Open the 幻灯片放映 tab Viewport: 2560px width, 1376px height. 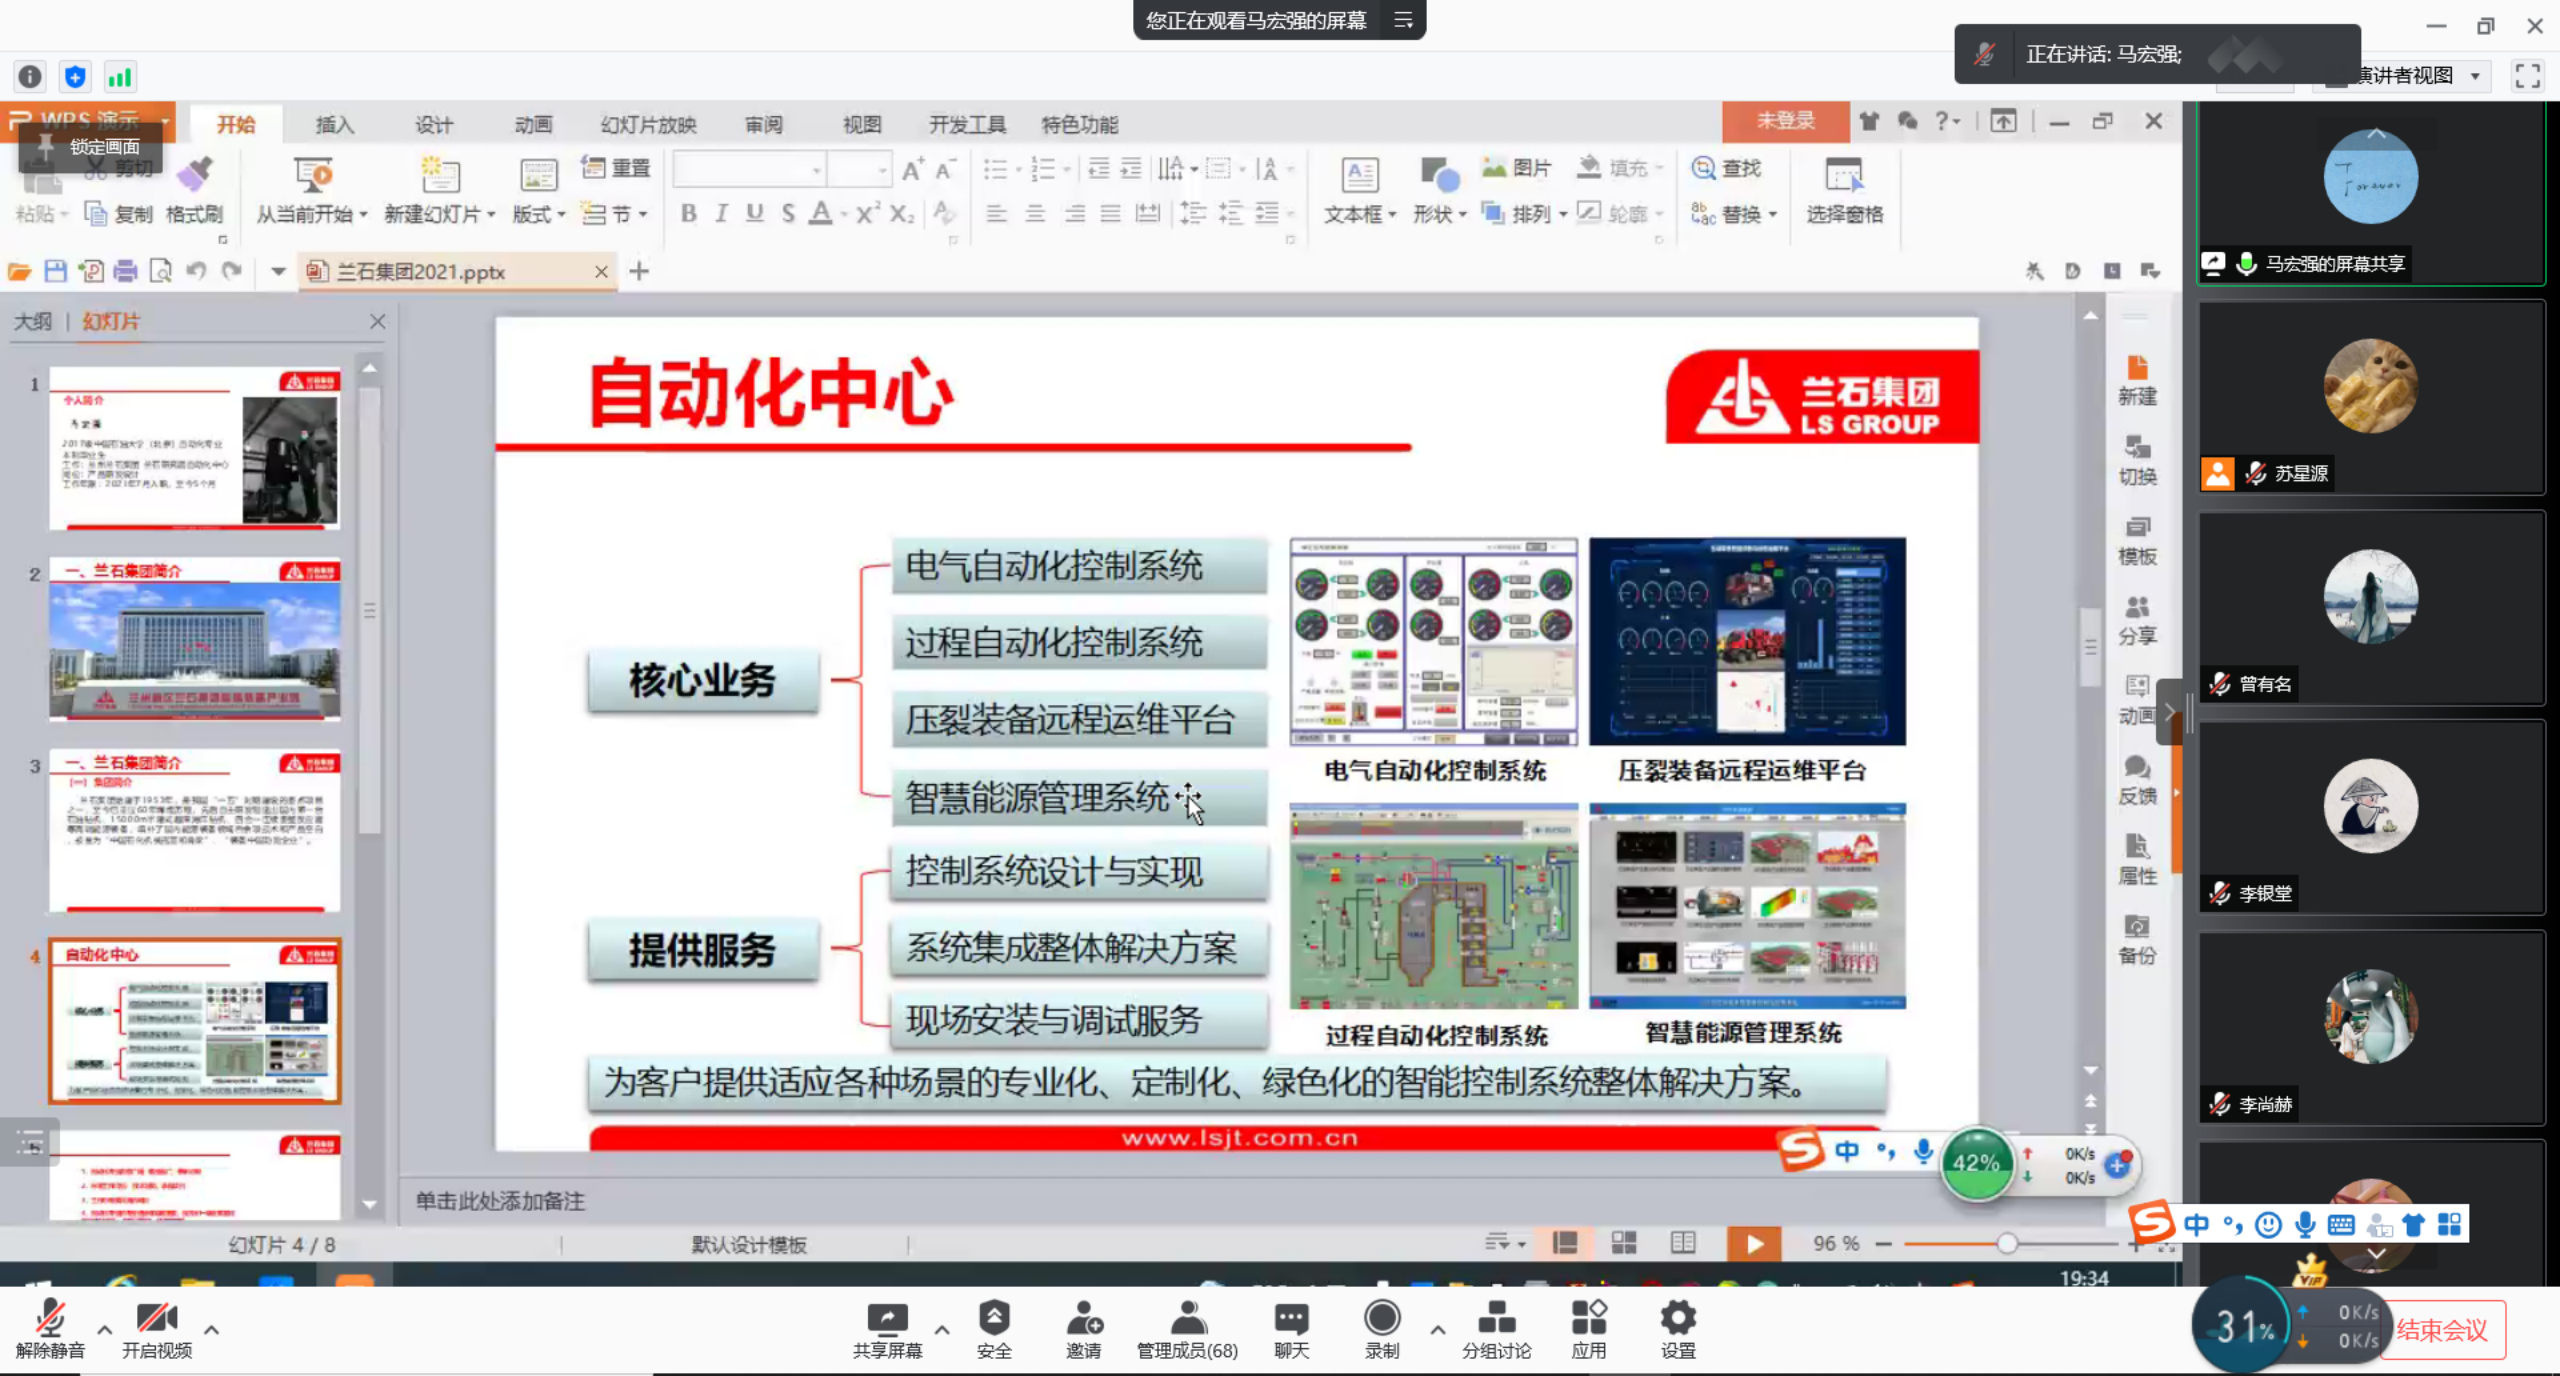point(646,124)
